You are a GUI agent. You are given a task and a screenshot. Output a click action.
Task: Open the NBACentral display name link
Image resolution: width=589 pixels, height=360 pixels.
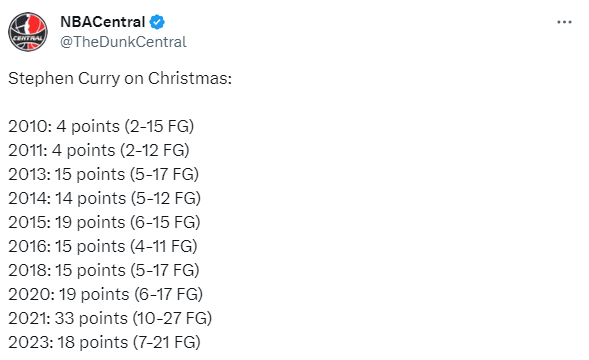coord(103,22)
